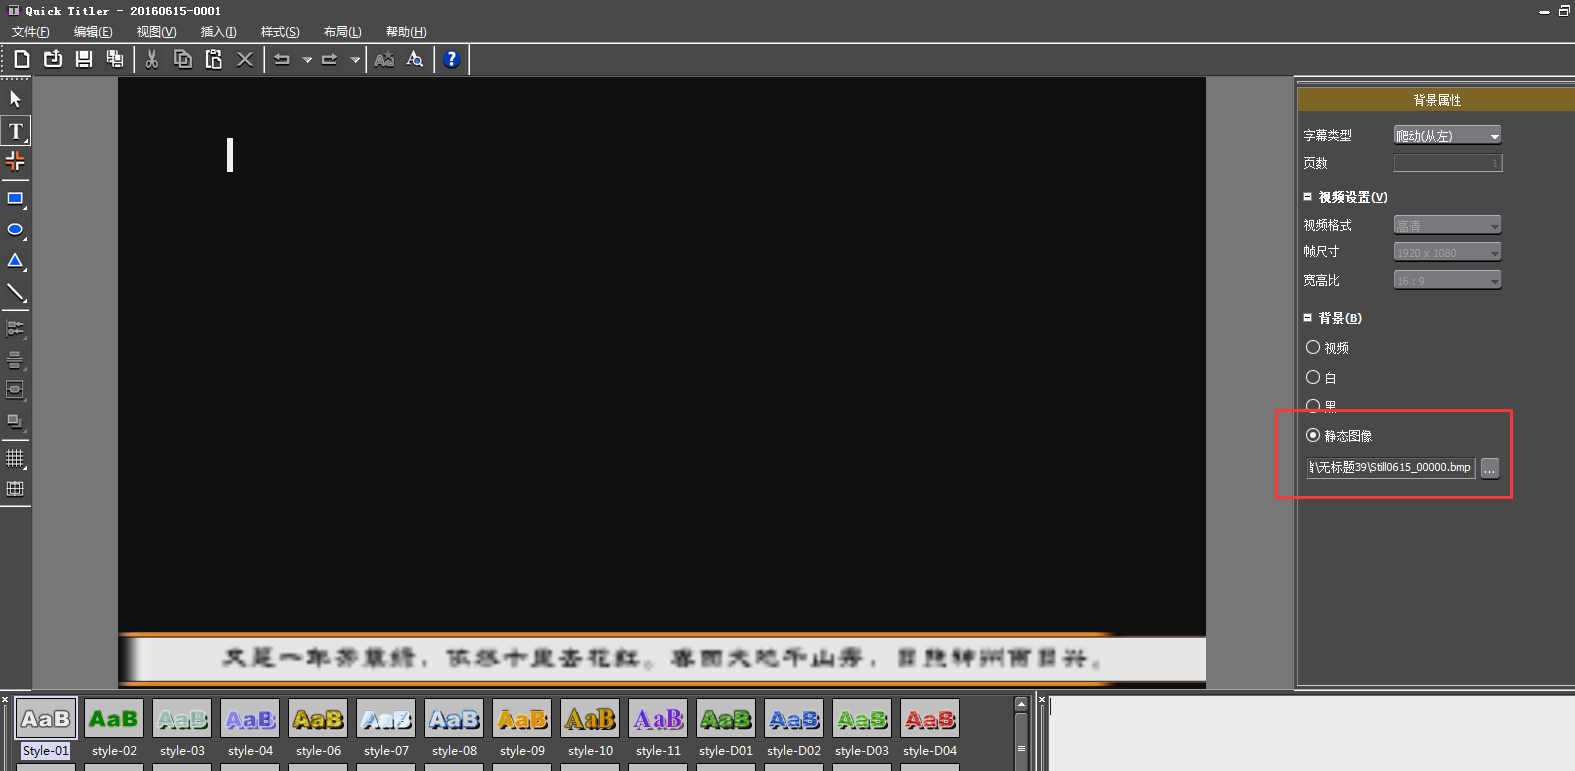The height and width of the screenshot is (771, 1575).
Task: Apply style-09 orange text preset
Action: coord(522,729)
